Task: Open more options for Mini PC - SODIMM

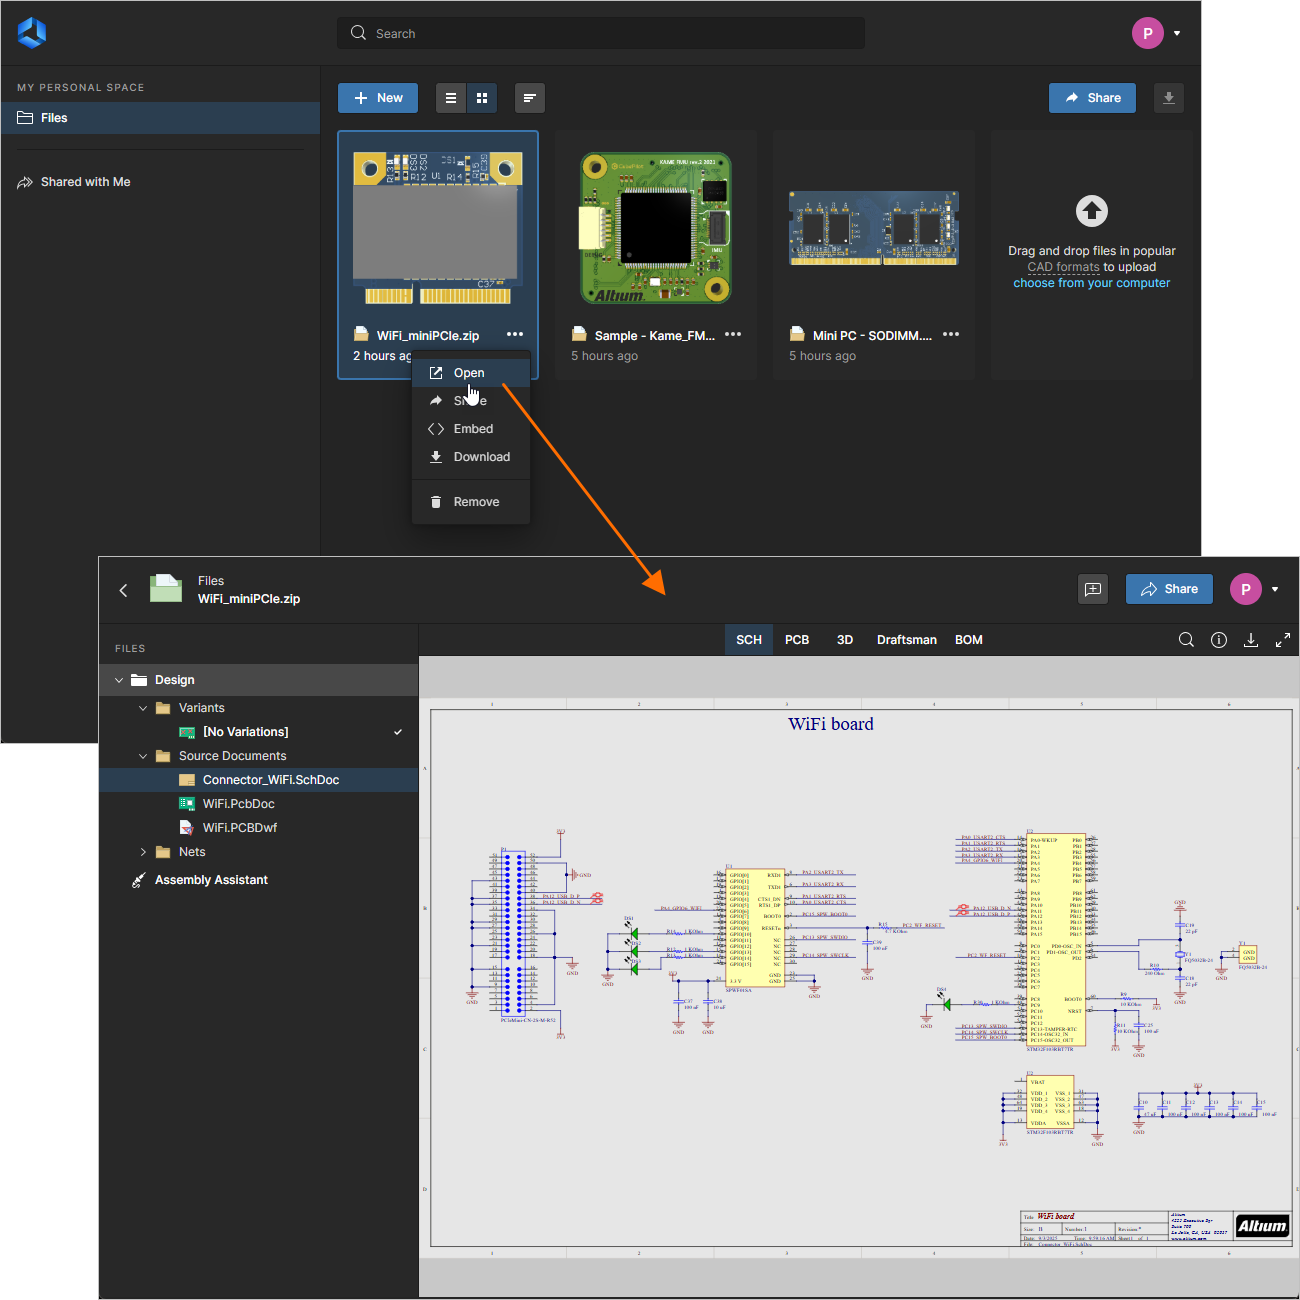Action: [951, 334]
